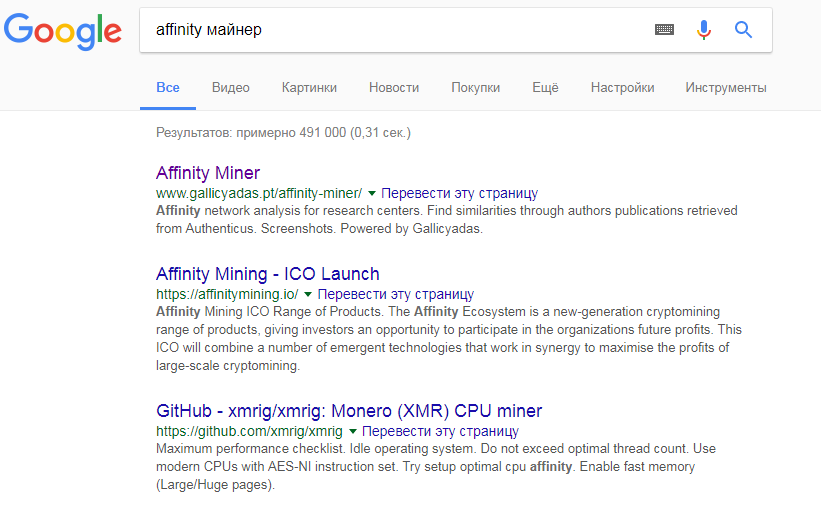
Task: Click the 'https://affinitymining.io/' URL text
Action: (227, 295)
